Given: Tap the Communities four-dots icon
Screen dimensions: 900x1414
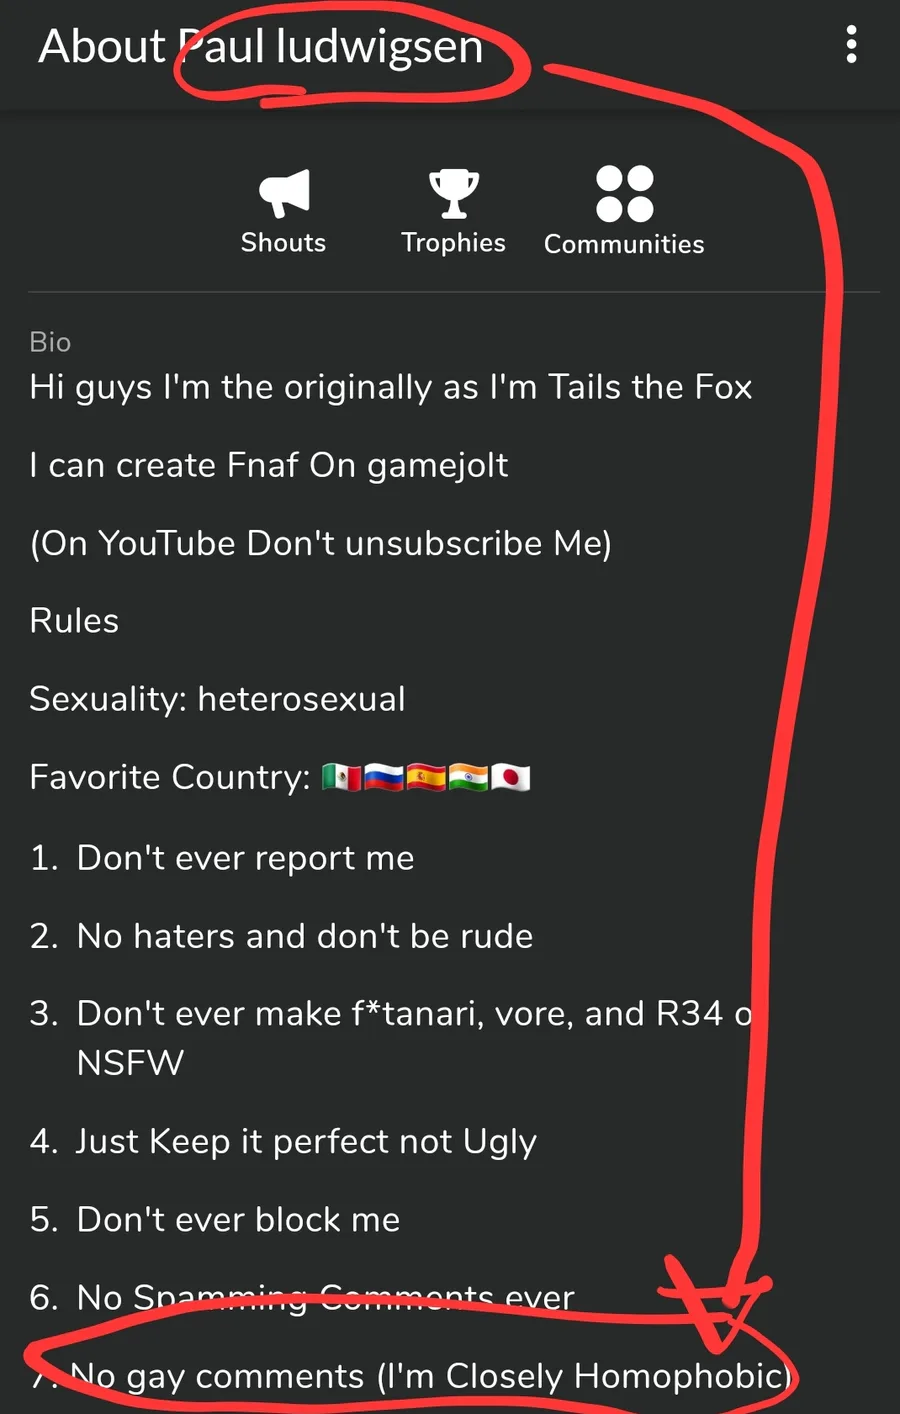Looking at the screenshot, I should pos(624,193).
